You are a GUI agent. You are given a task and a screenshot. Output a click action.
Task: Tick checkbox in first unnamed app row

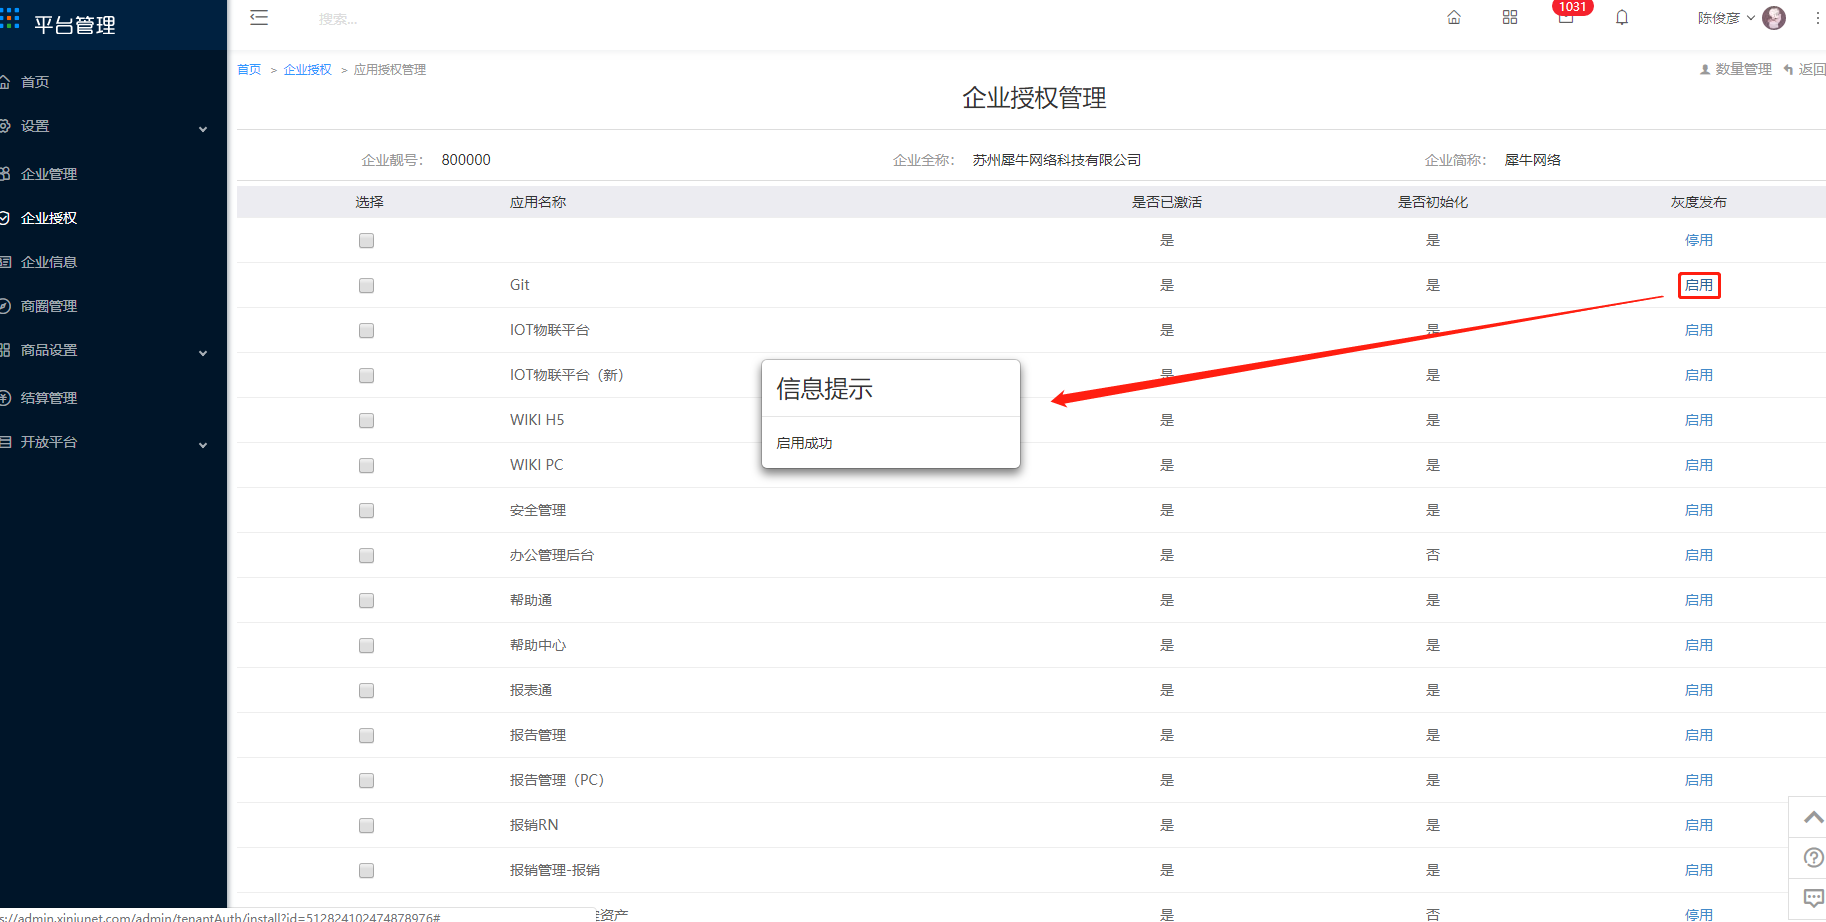367,241
